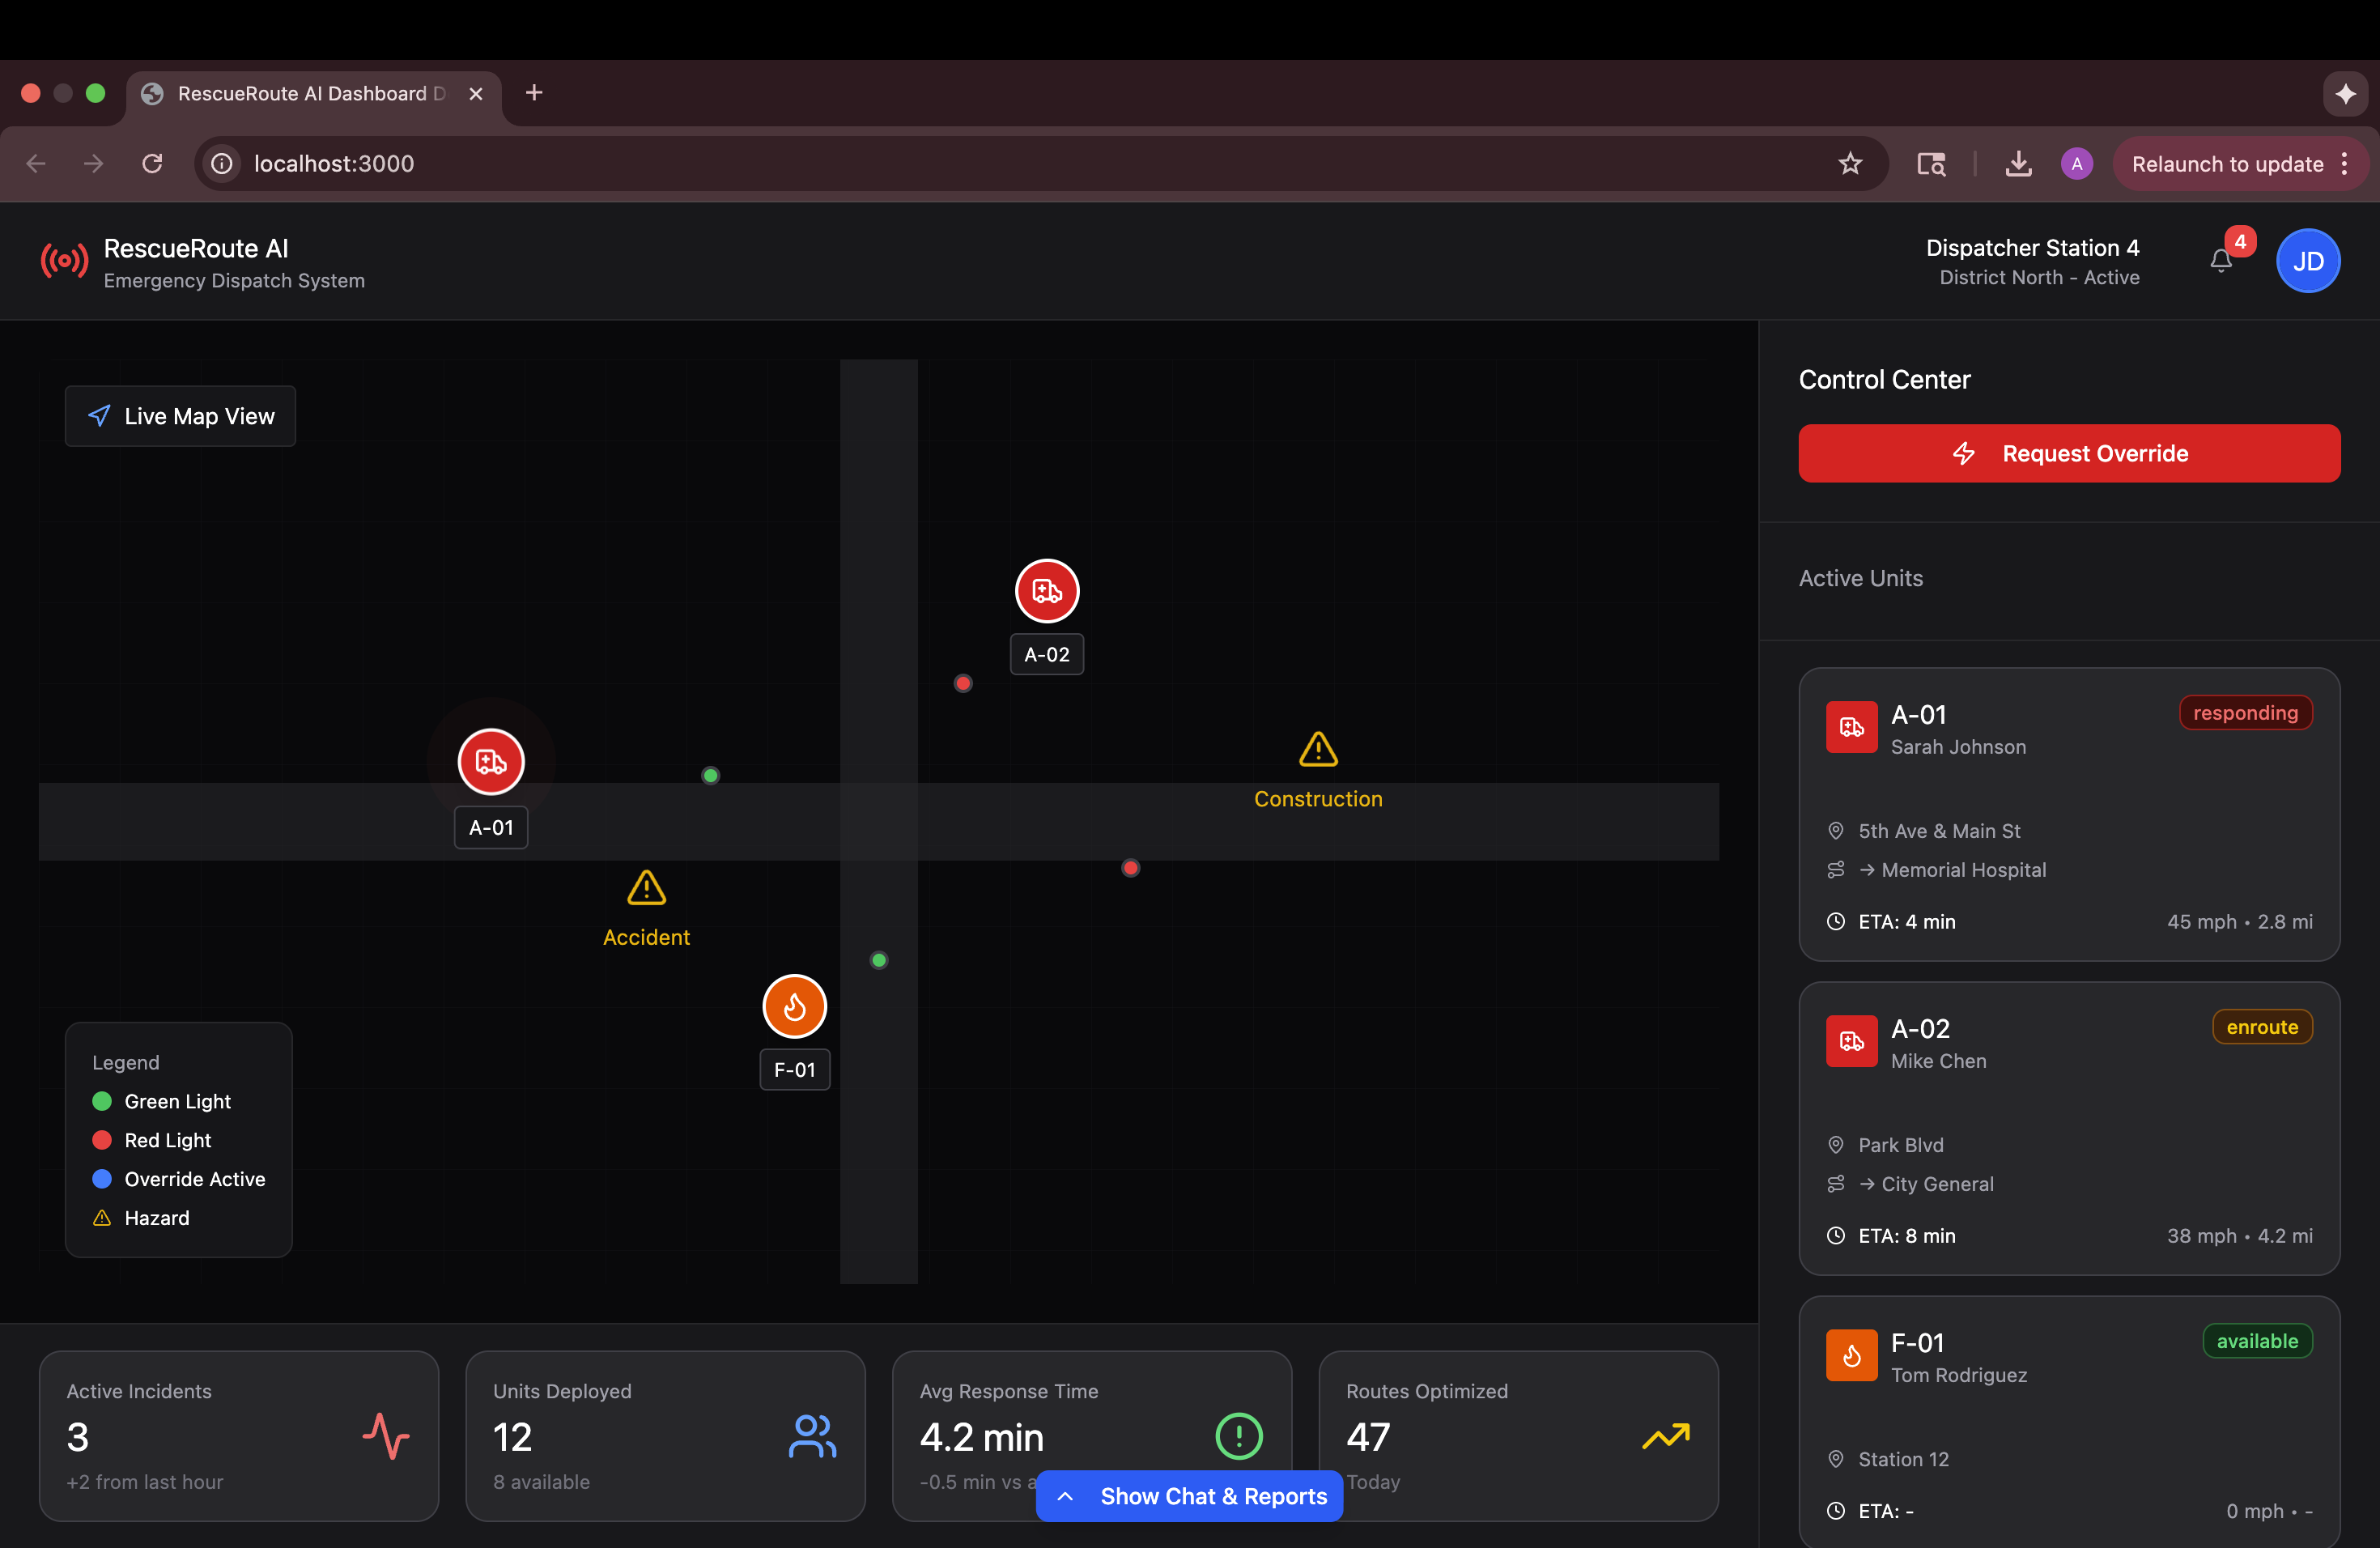Click the Relaunch to update button

[2226, 164]
